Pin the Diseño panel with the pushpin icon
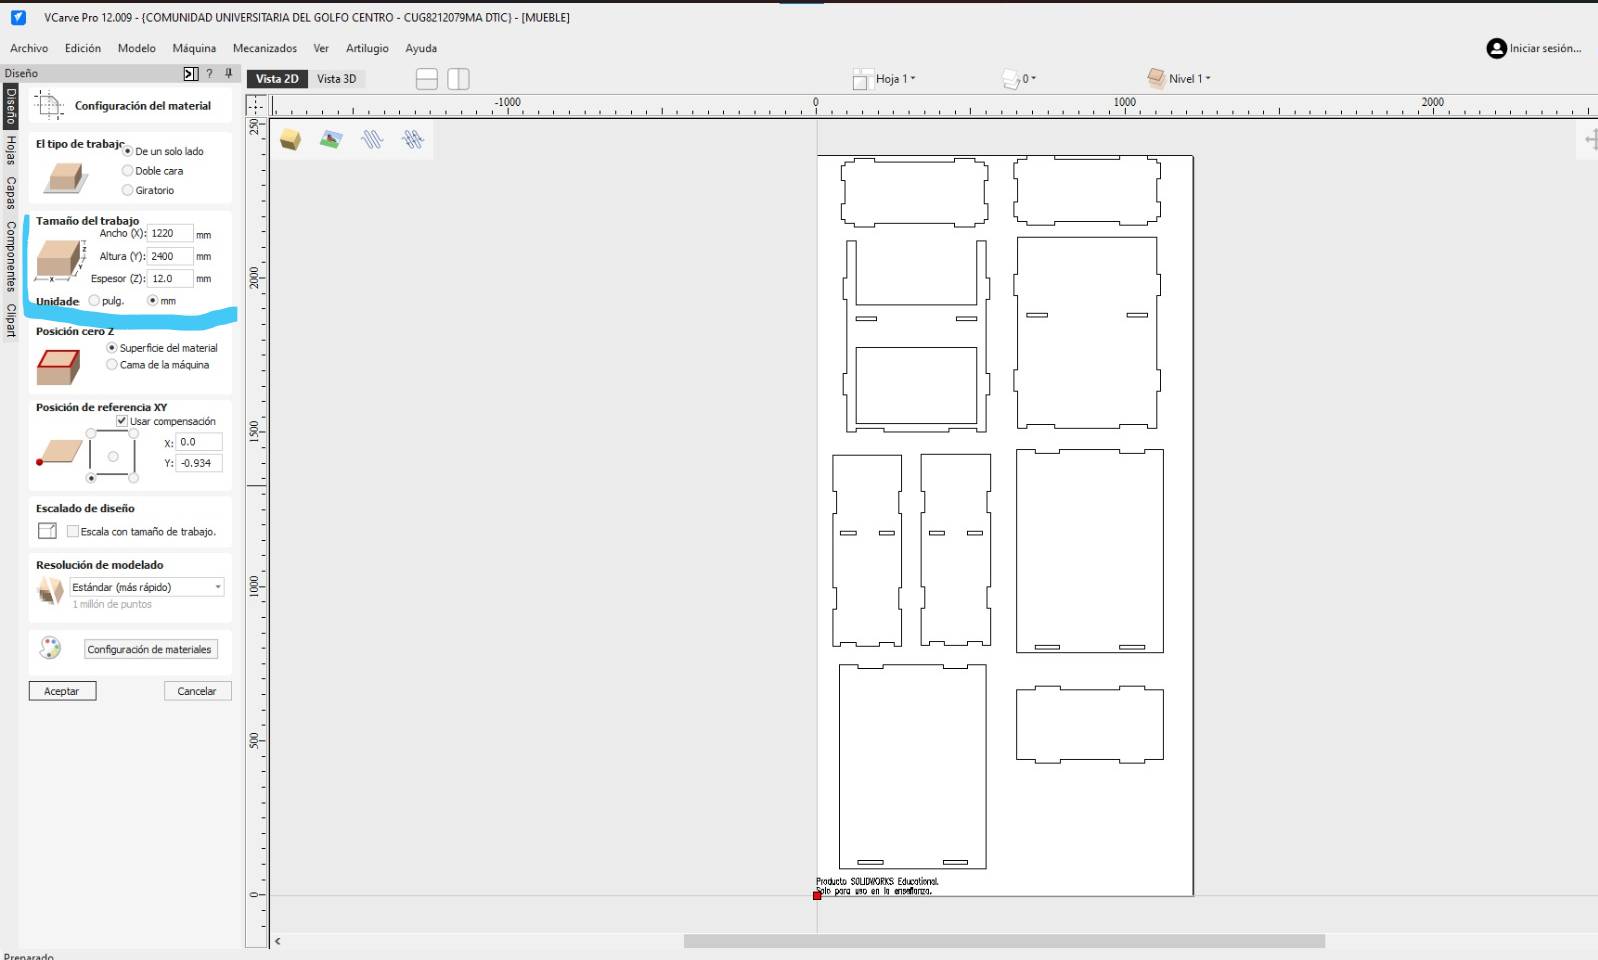Image resolution: width=1598 pixels, height=960 pixels. pyautogui.click(x=229, y=73)
